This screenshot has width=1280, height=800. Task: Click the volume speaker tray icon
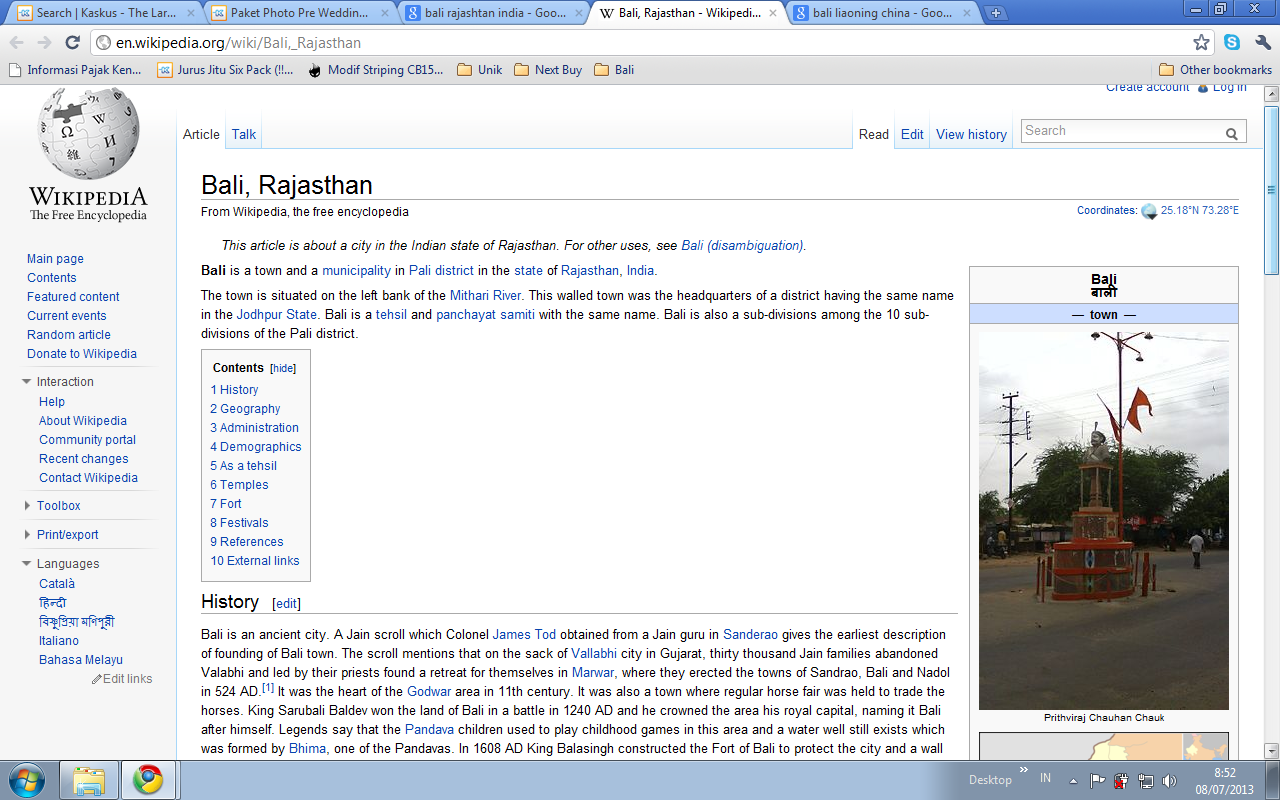(x=1170, y=780)
